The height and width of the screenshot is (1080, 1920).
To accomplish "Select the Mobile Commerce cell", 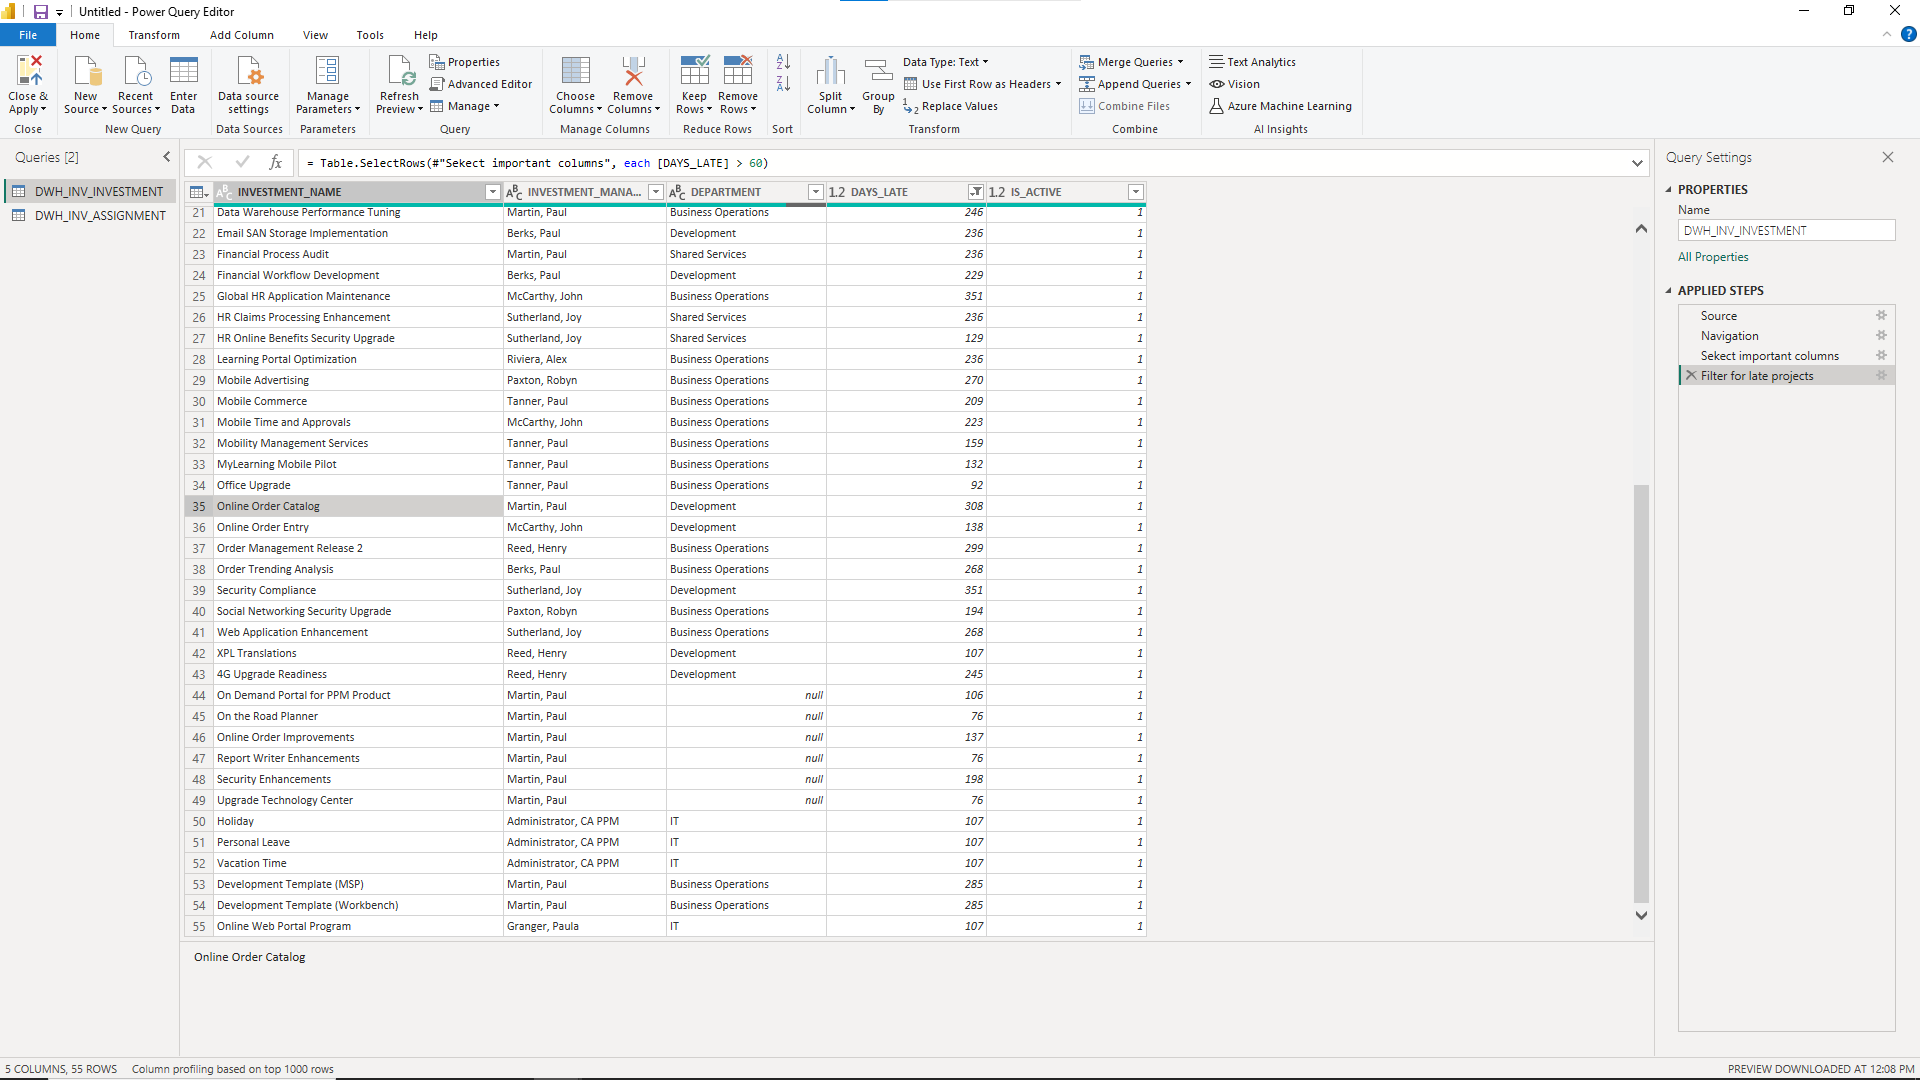I will (x=358, y=401).
